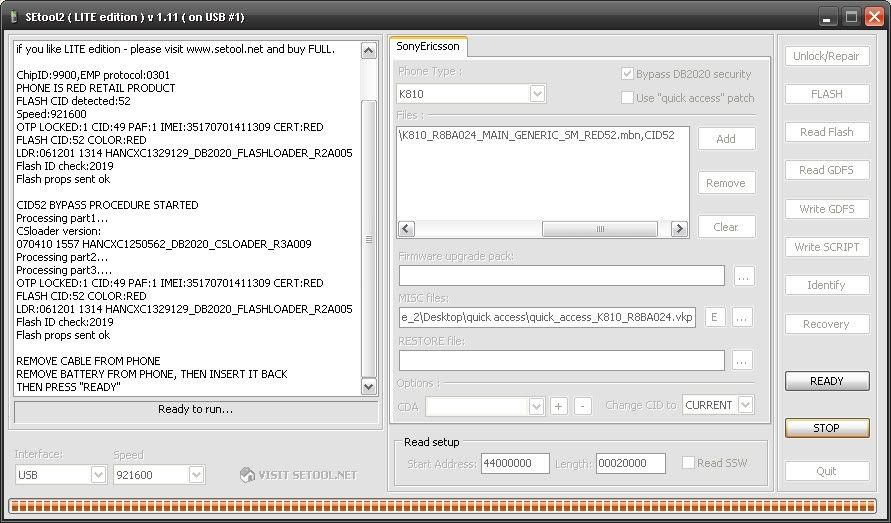The image size is (891, 523).
Task: Select the SonyEricsson tab
Action: (x=428, y=47)
